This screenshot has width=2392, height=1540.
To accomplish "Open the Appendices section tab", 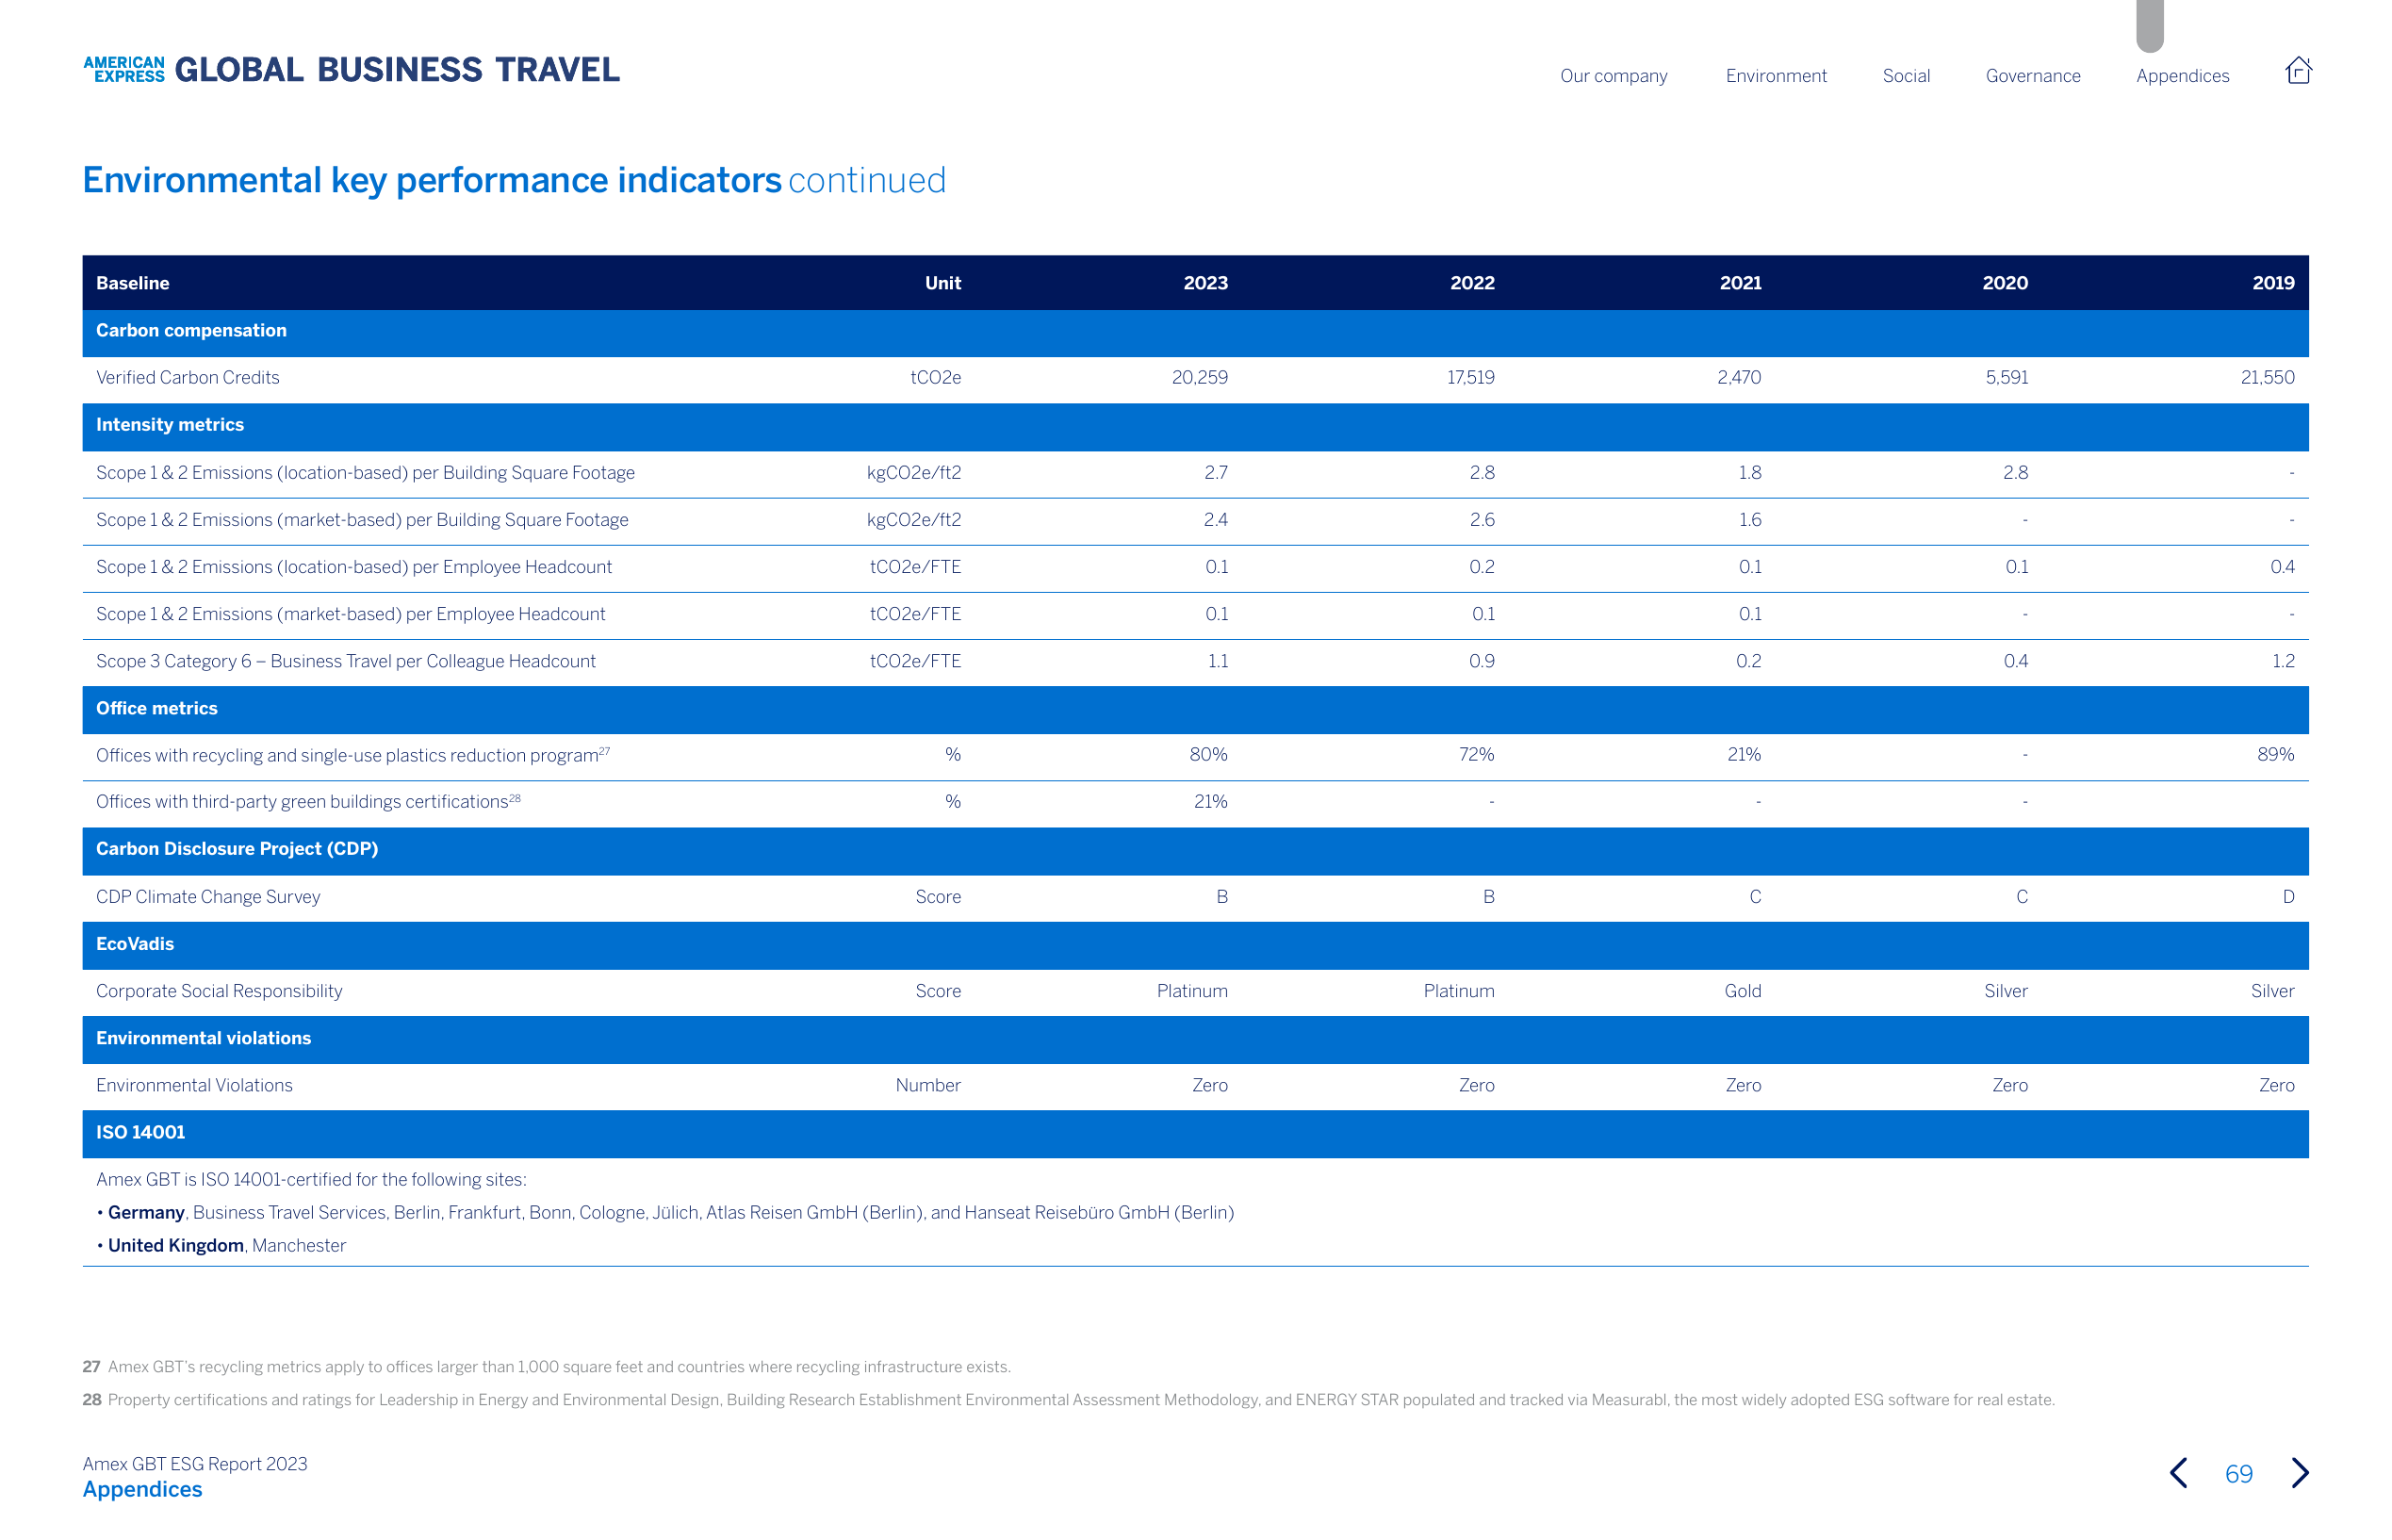I will click(x=2182, y=76).
